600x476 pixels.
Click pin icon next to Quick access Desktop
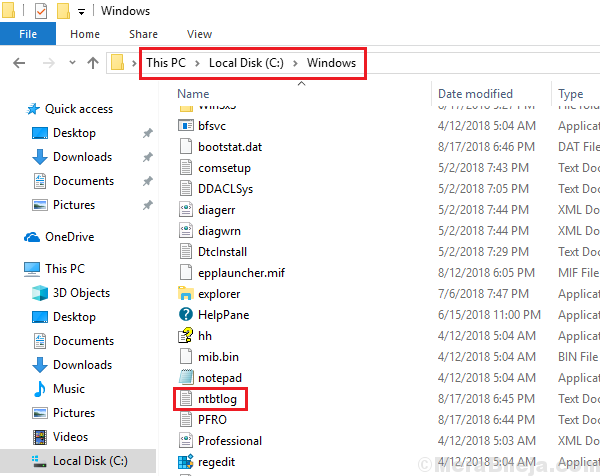click(148, 133)
